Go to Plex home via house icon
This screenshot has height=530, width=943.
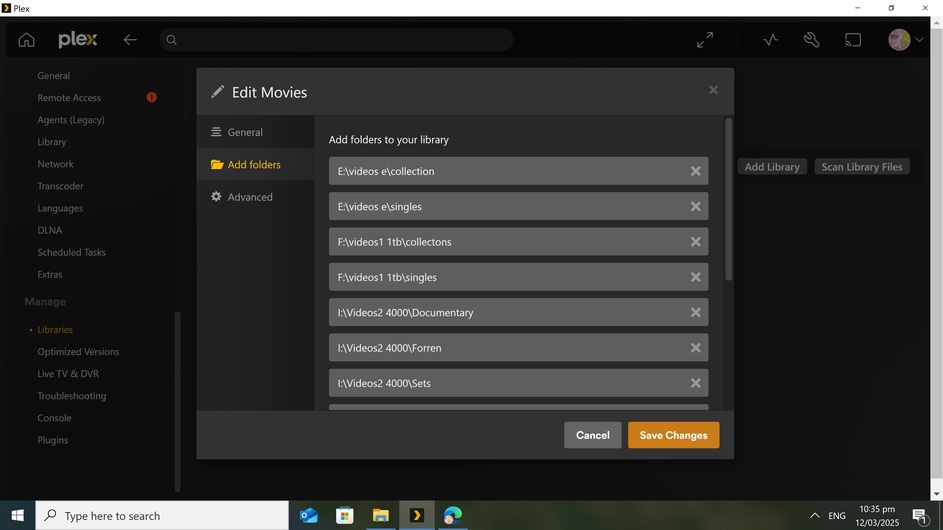[26, 40]
